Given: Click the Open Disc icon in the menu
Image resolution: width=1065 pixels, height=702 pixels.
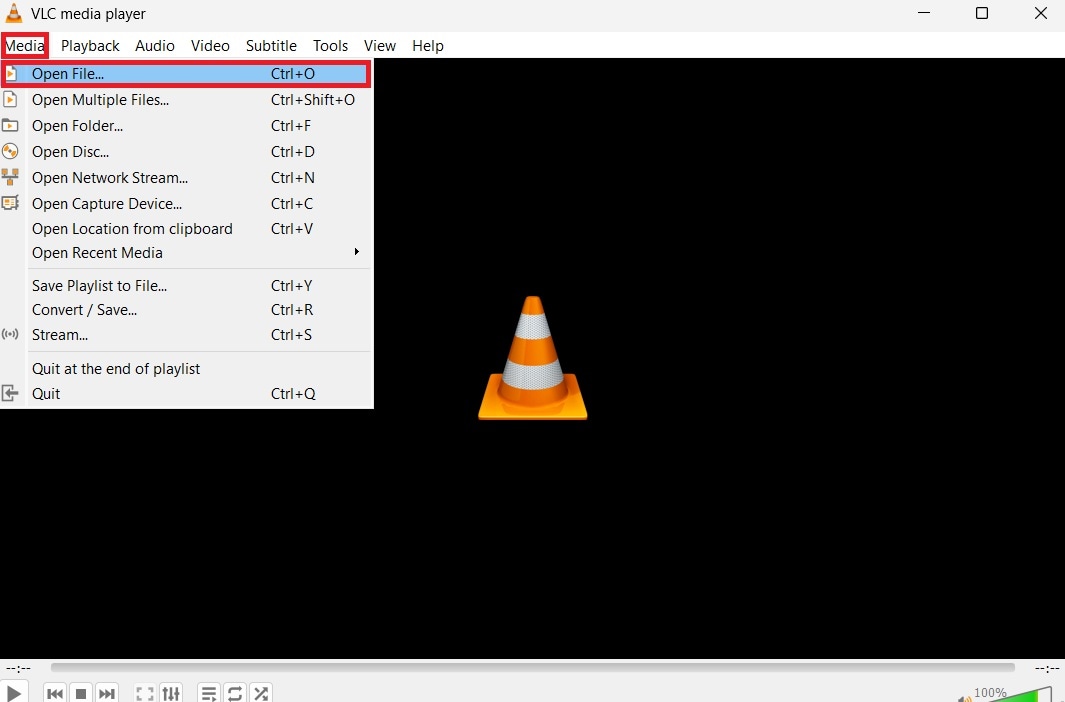Looking at the screenshot, I should pyautogui.click(x=9, y=151).
